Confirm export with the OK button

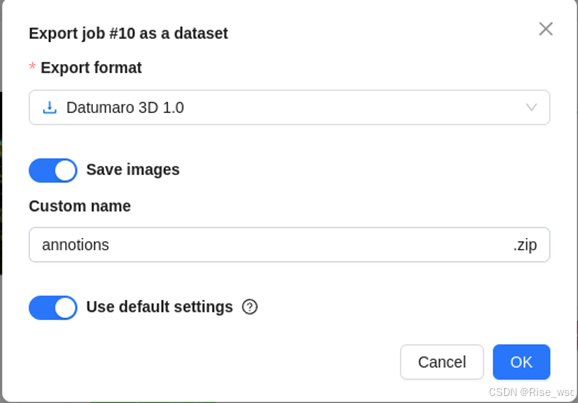[521, 362]
